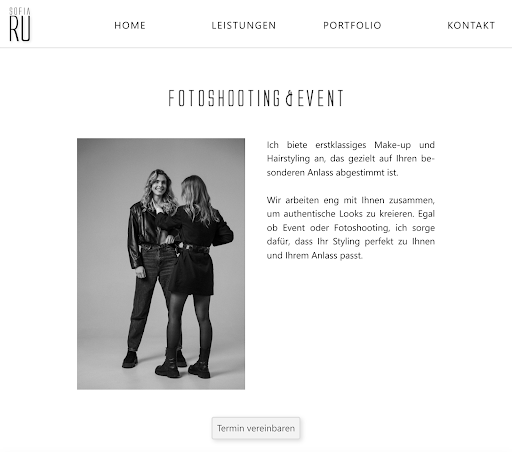Click the ampersand symbol in the heading
The height and width of the screenshot is (452, 512).
(289, 98)
